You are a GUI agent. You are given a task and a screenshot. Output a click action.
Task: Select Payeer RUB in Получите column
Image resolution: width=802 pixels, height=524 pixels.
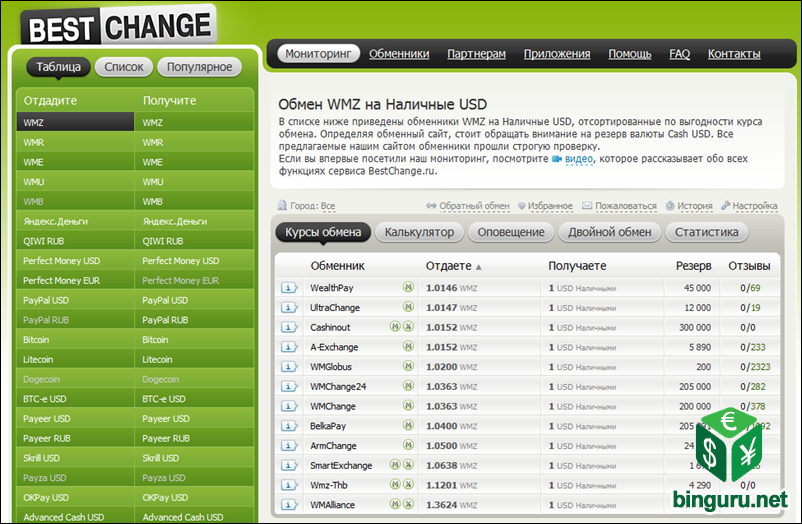point(194,439)
